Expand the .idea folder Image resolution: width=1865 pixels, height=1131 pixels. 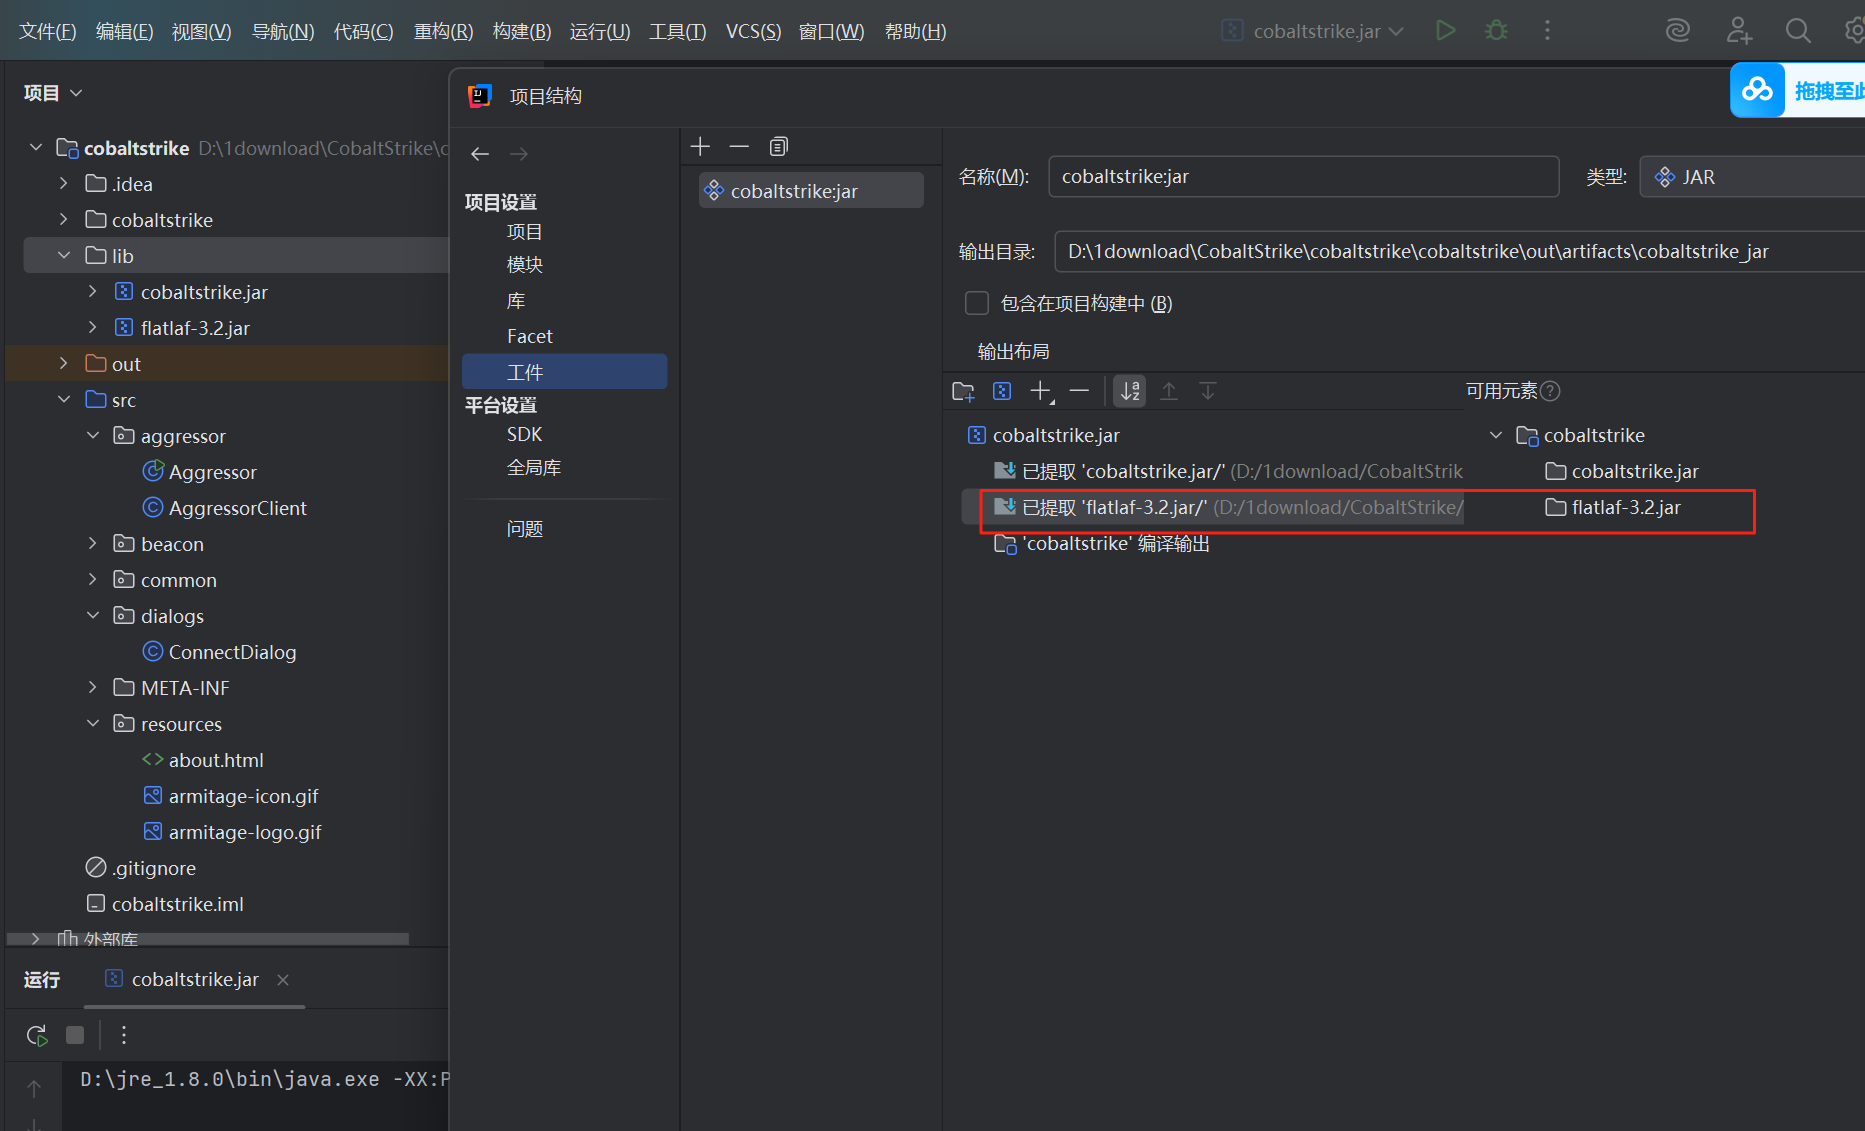tap(64, 184)
